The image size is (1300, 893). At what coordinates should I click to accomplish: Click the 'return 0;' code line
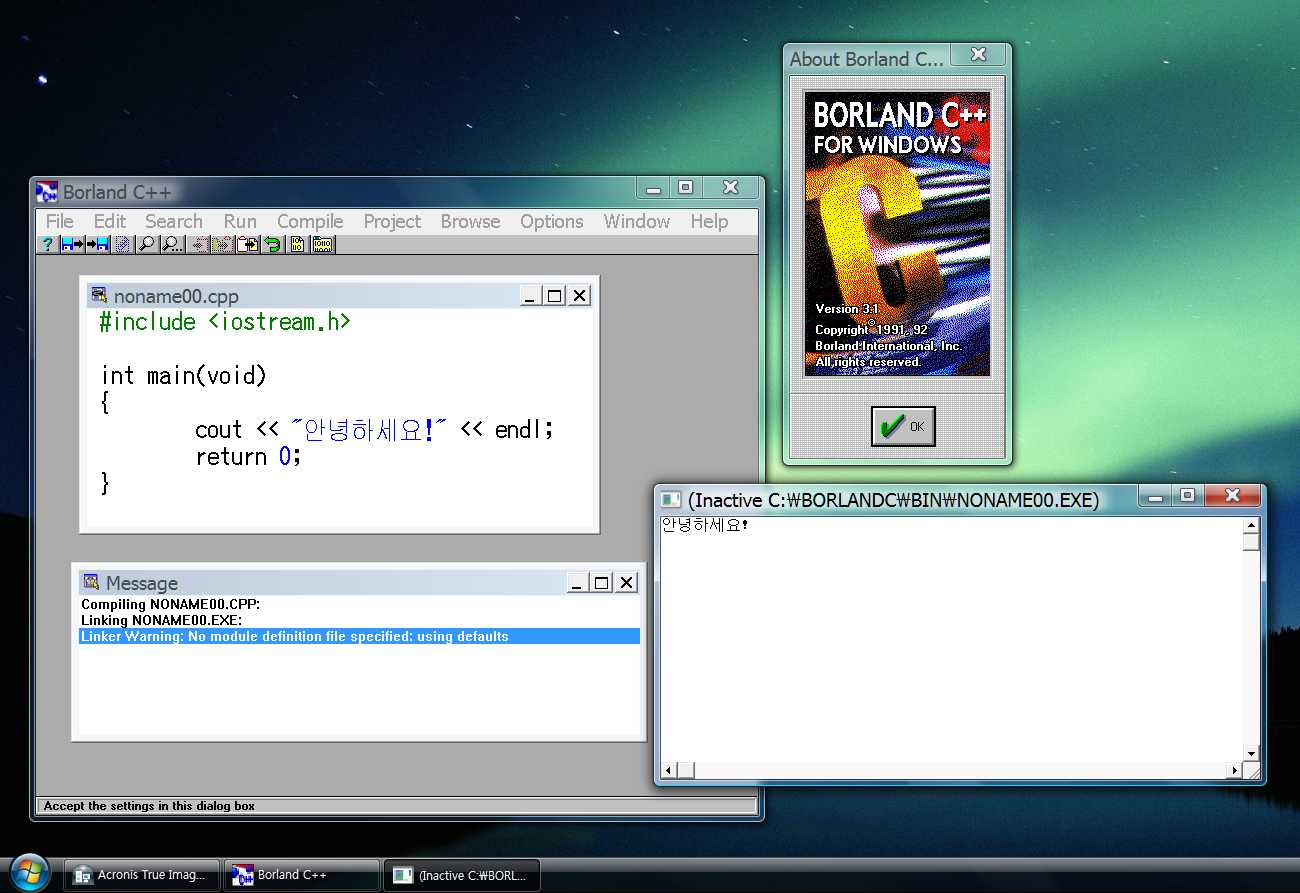(248, 456)
